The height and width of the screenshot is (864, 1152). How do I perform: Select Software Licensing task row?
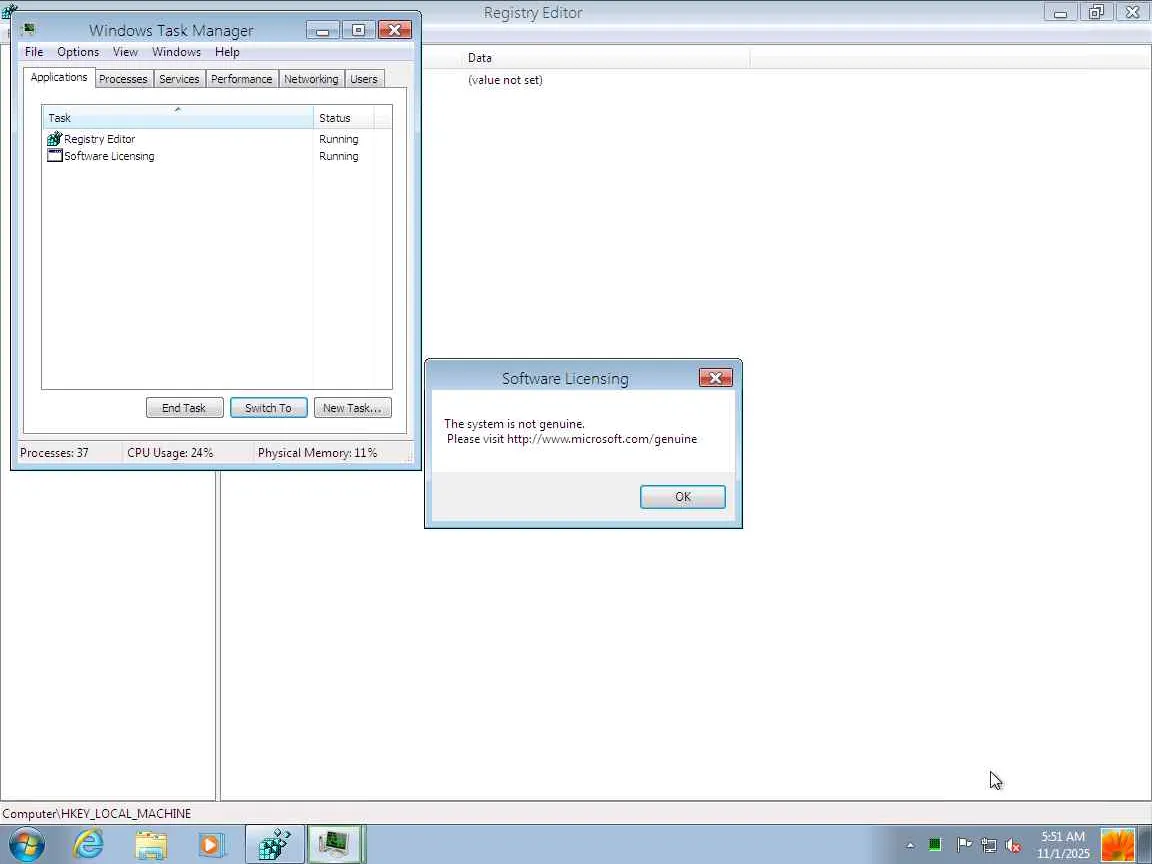click(x=217, y=156)
